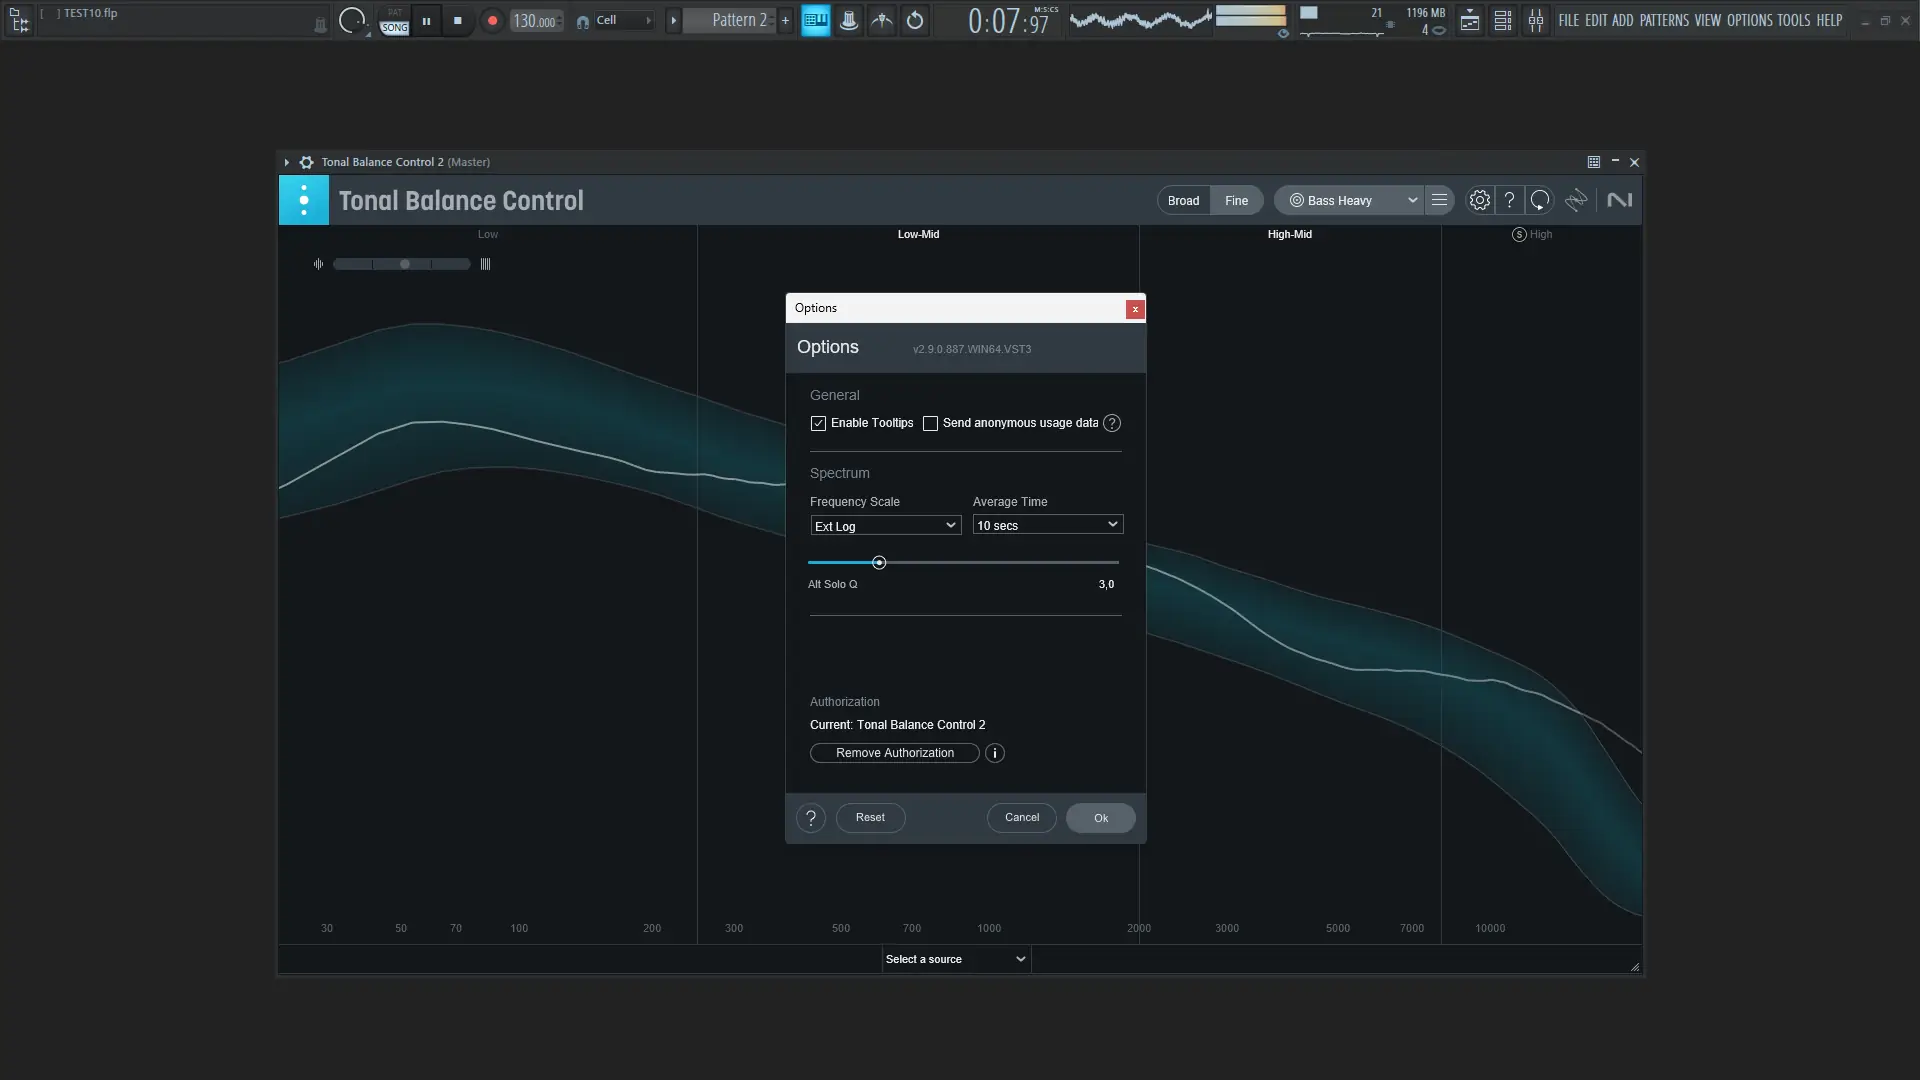Click the Remove Authorization button

pyautogui.click(x=894, y=753)
